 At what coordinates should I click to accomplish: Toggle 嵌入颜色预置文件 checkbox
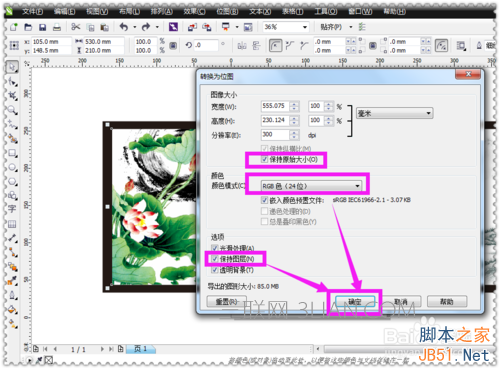(x=264, y=200)
